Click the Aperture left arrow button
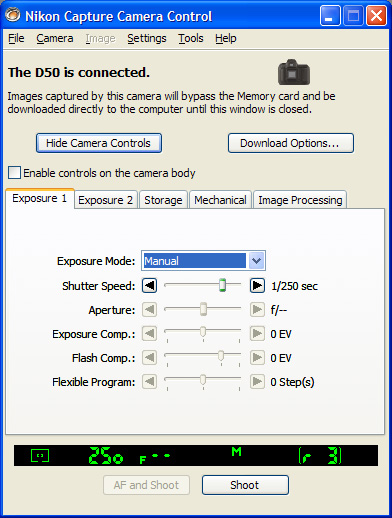The height and width of the screenshot is (518, 392). [x=149, y=310]
